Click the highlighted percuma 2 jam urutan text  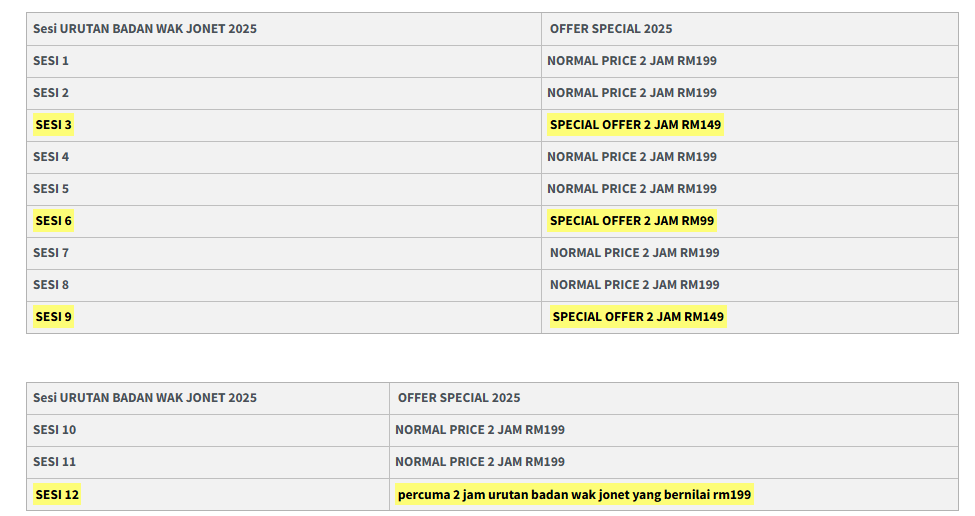tap(574, 494)
